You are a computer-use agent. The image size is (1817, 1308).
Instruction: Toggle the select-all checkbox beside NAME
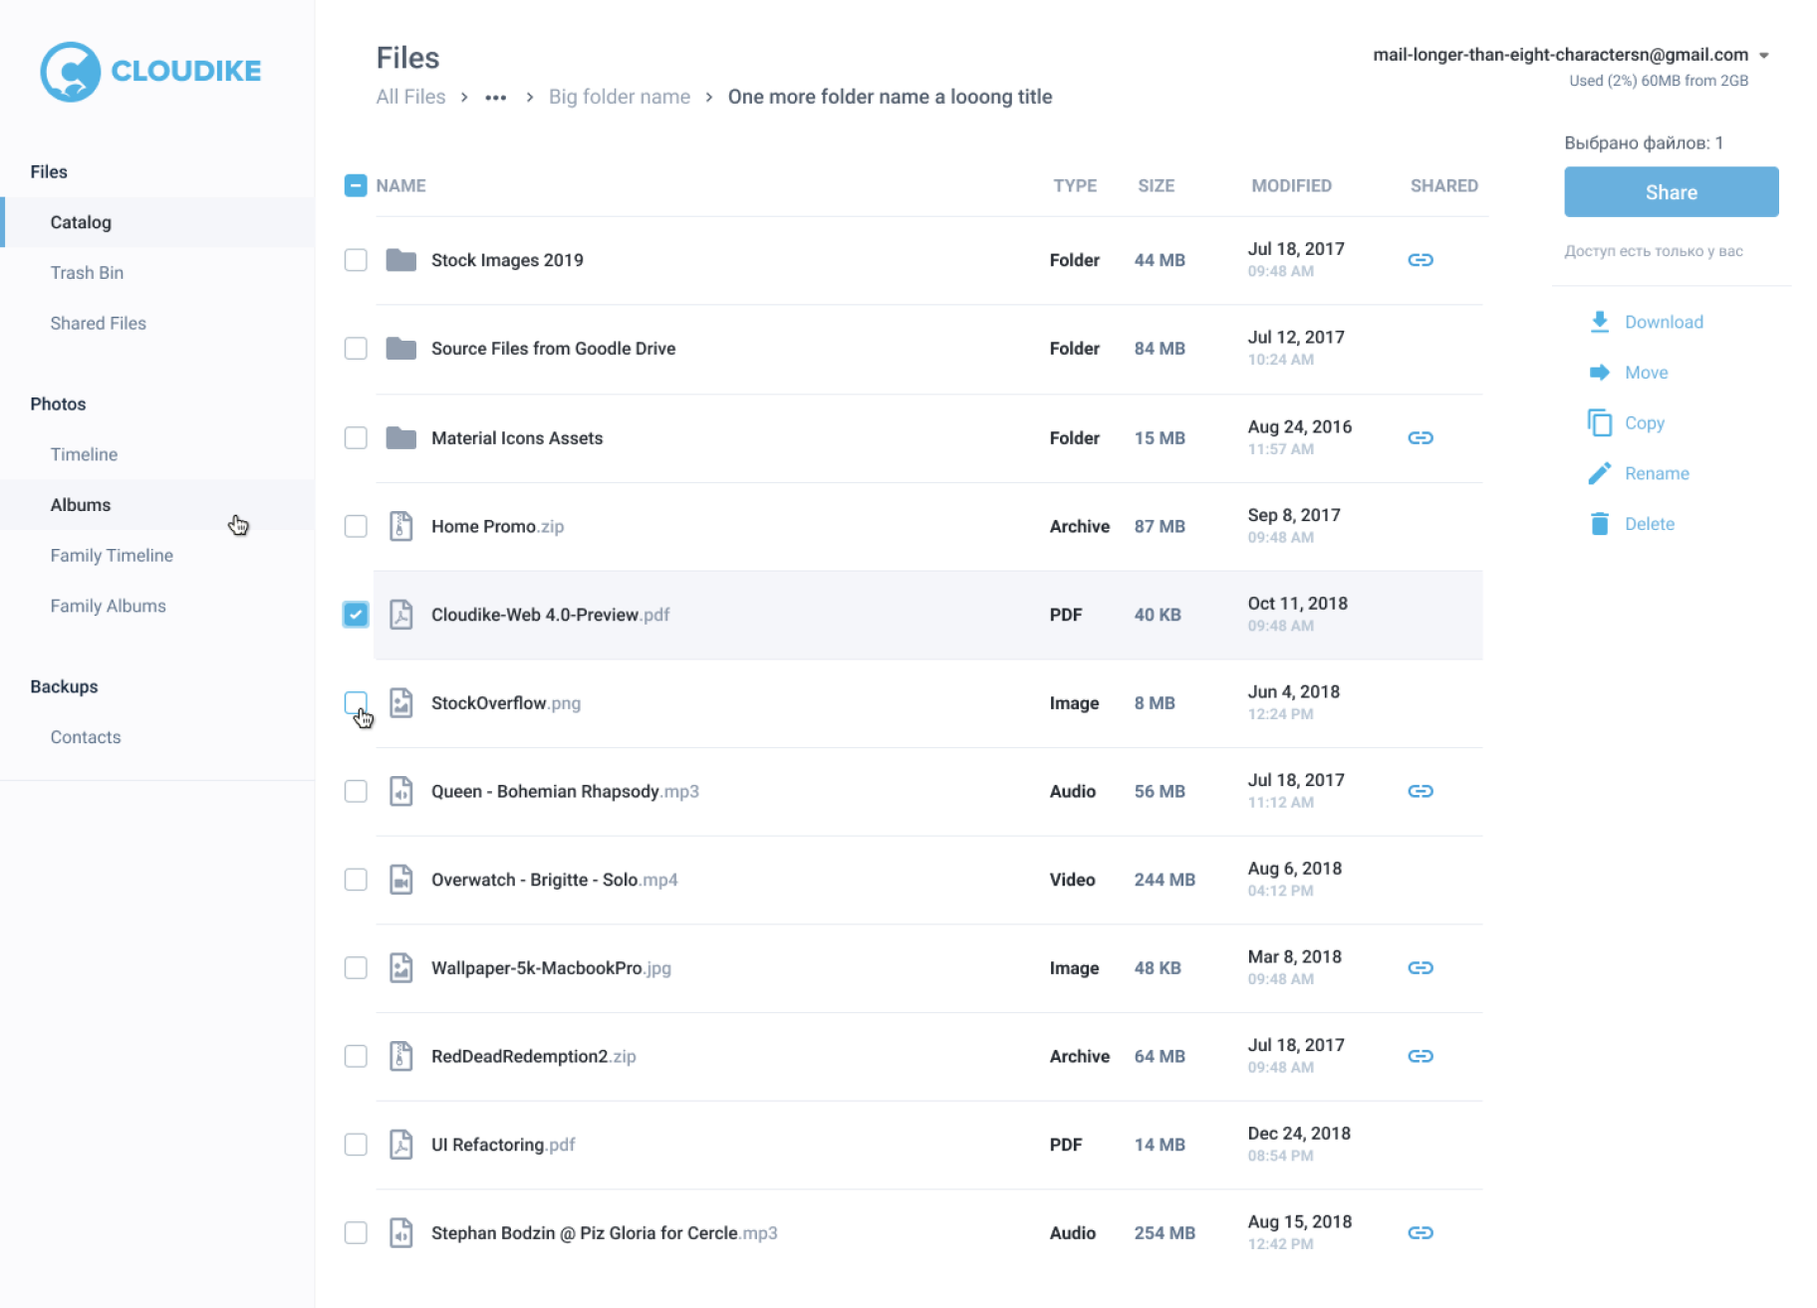355,186
